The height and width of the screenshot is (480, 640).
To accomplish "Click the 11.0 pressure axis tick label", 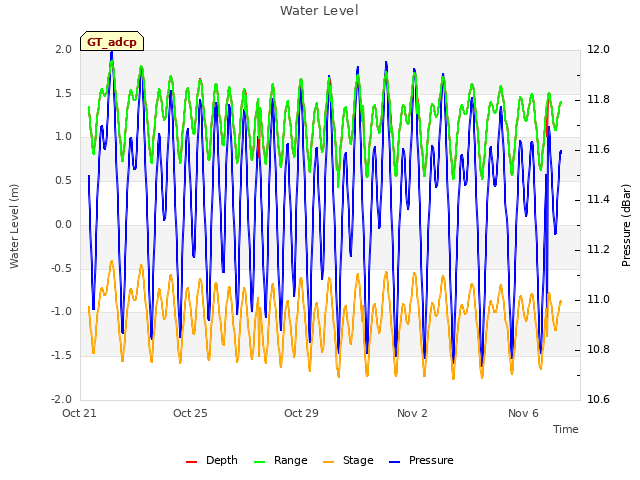I will pos(598,300).
